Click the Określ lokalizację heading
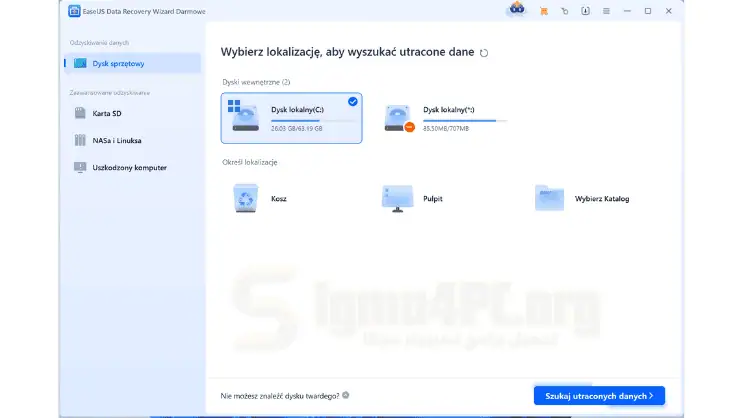Viewport: 743px width, 418px height. (x=250, y=162)
